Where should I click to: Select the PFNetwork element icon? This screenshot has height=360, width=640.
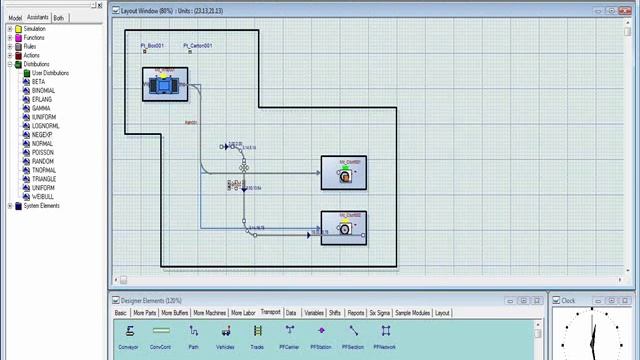click(385, 331)
